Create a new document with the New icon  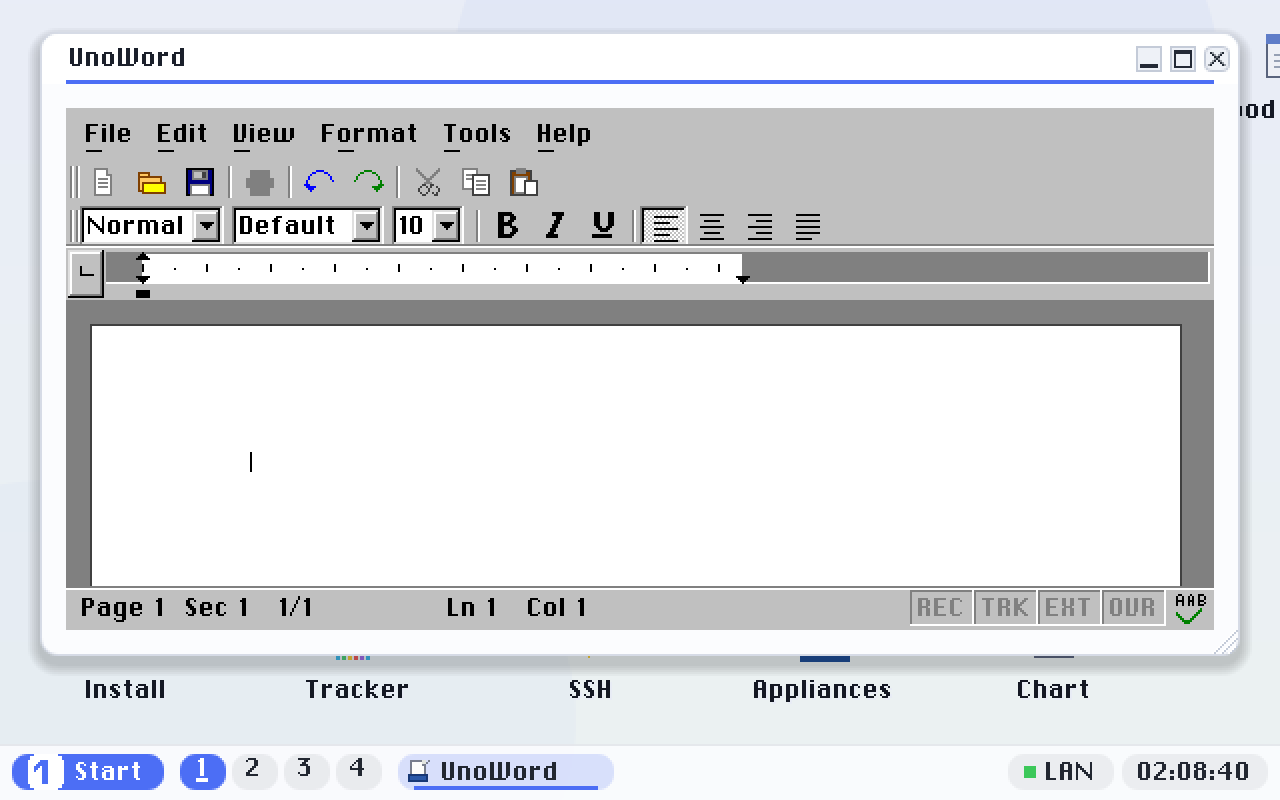coord(103,183)
